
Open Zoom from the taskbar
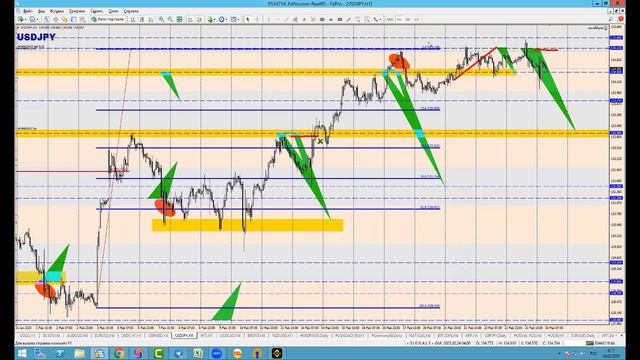[217, 353]
